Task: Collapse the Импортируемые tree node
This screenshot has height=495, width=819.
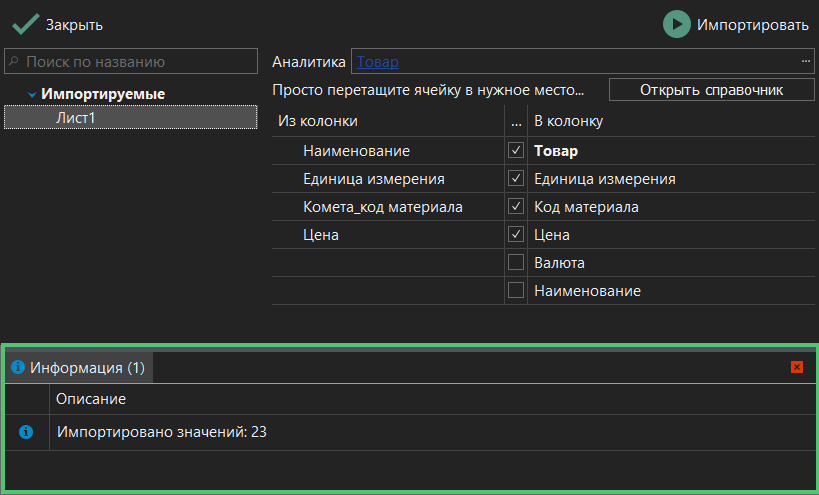Action: click(32, 95)
